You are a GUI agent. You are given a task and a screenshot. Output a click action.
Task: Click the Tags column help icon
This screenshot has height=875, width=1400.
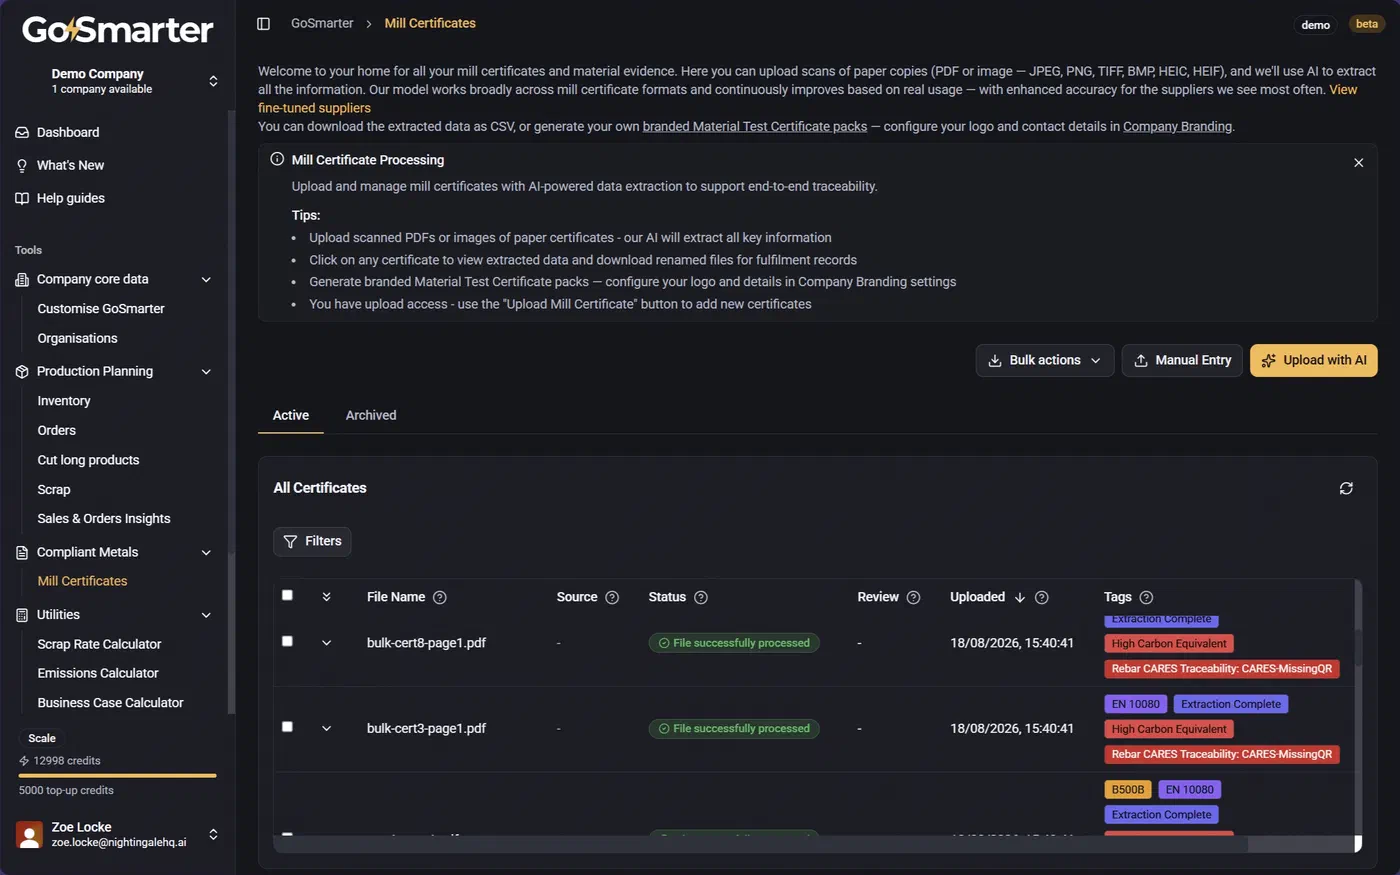point(1146,597)
